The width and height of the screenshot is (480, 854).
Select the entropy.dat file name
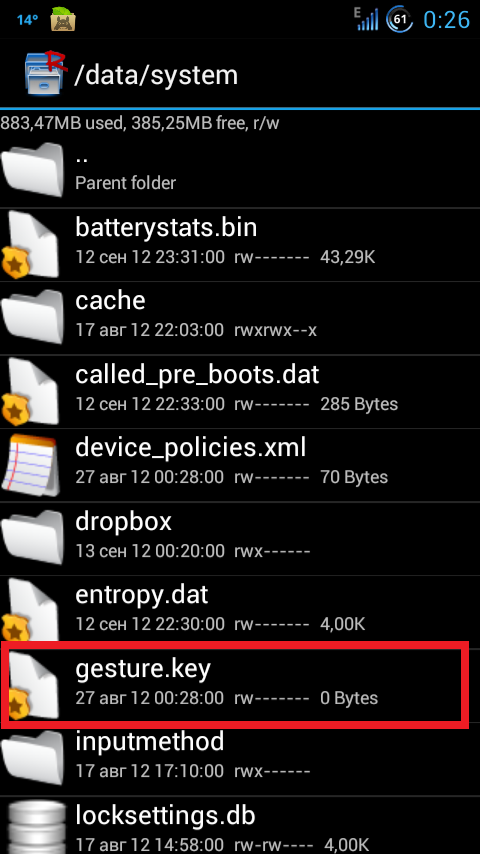click(x=142, y=595)
